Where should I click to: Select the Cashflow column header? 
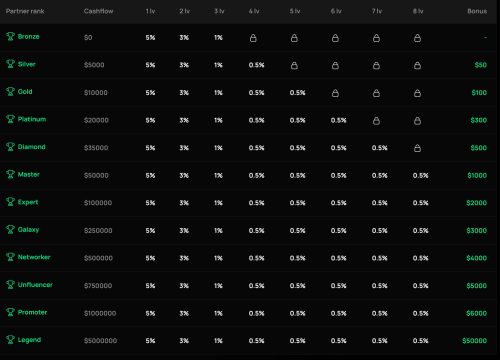click(x=99, y=11)
